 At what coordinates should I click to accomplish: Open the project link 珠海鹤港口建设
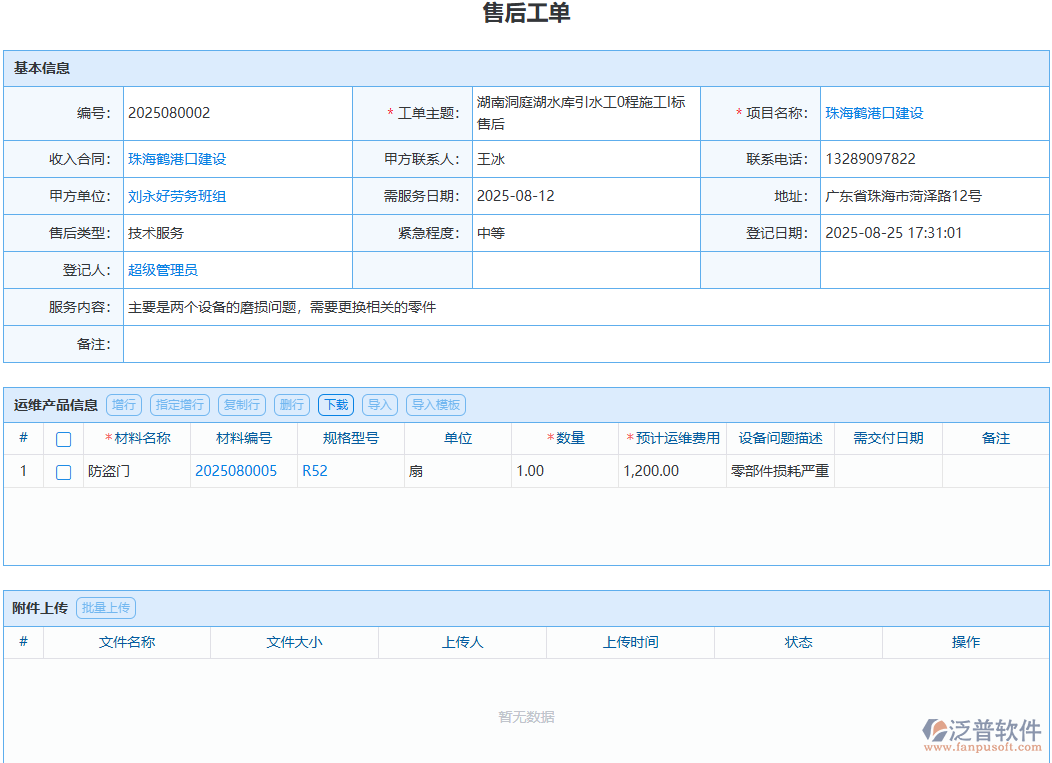874,113
